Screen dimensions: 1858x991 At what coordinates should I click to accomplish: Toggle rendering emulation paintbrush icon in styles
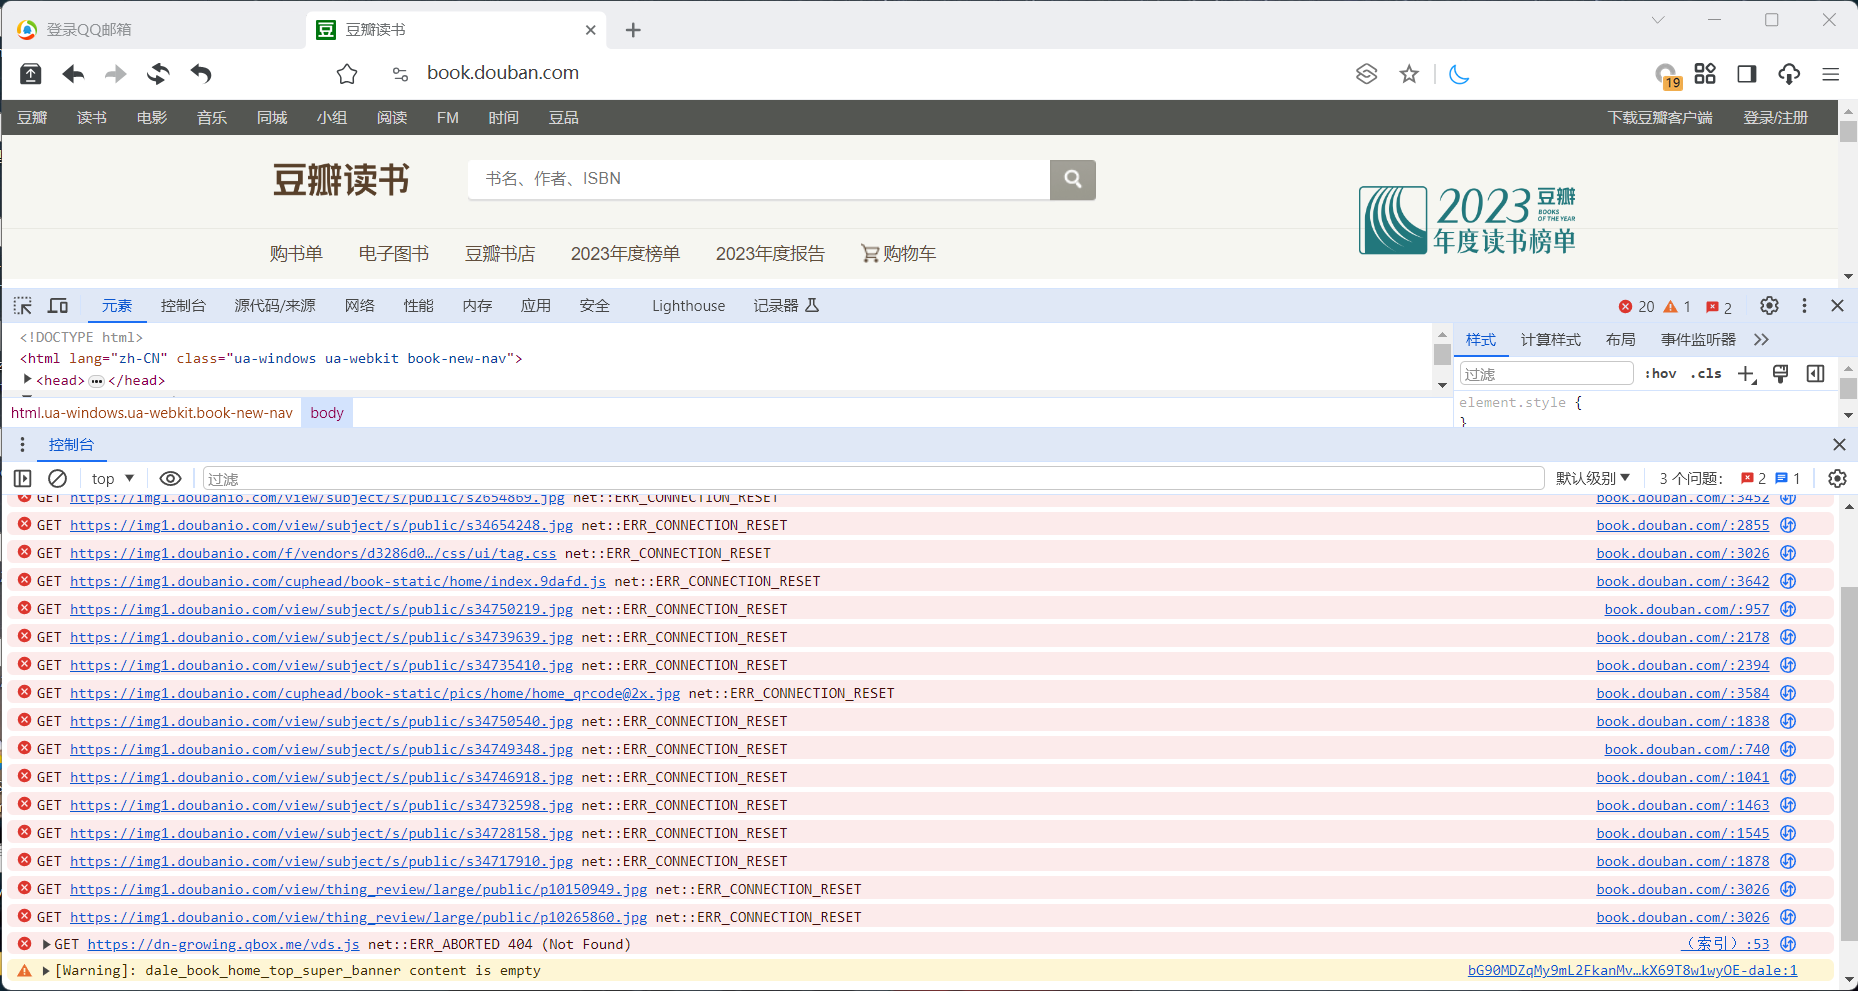[x=1780, y=374]
